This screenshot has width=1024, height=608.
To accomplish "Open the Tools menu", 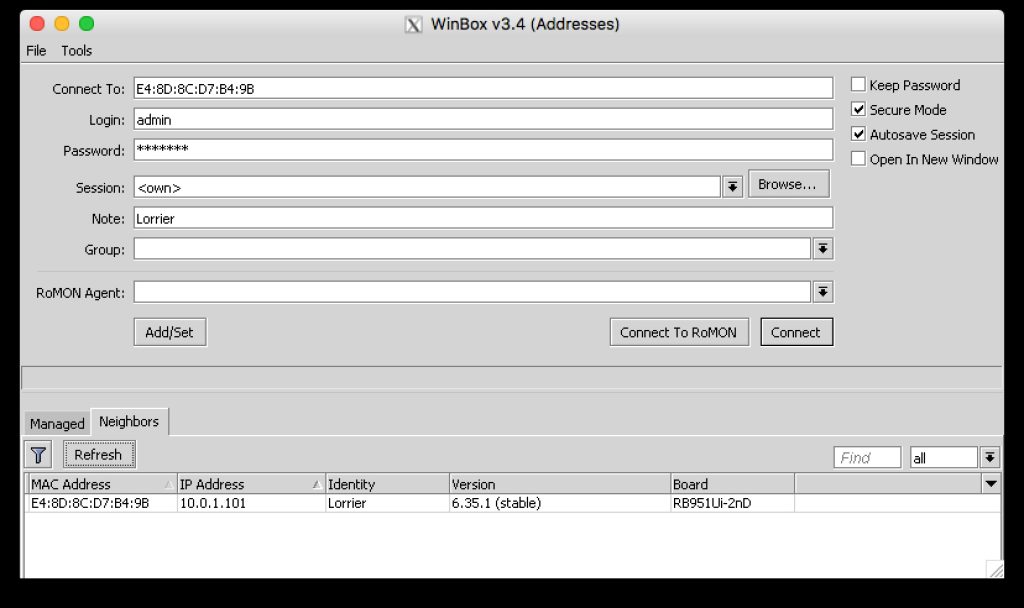I will (x=77, y=50).
